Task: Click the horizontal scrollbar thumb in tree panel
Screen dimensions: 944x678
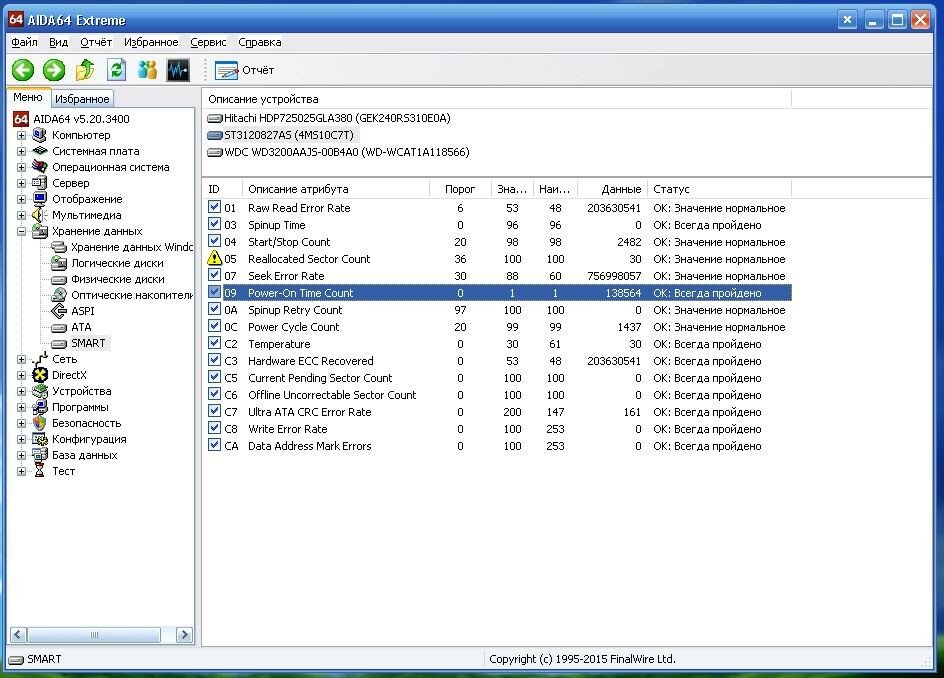Action: click(94, 635)
